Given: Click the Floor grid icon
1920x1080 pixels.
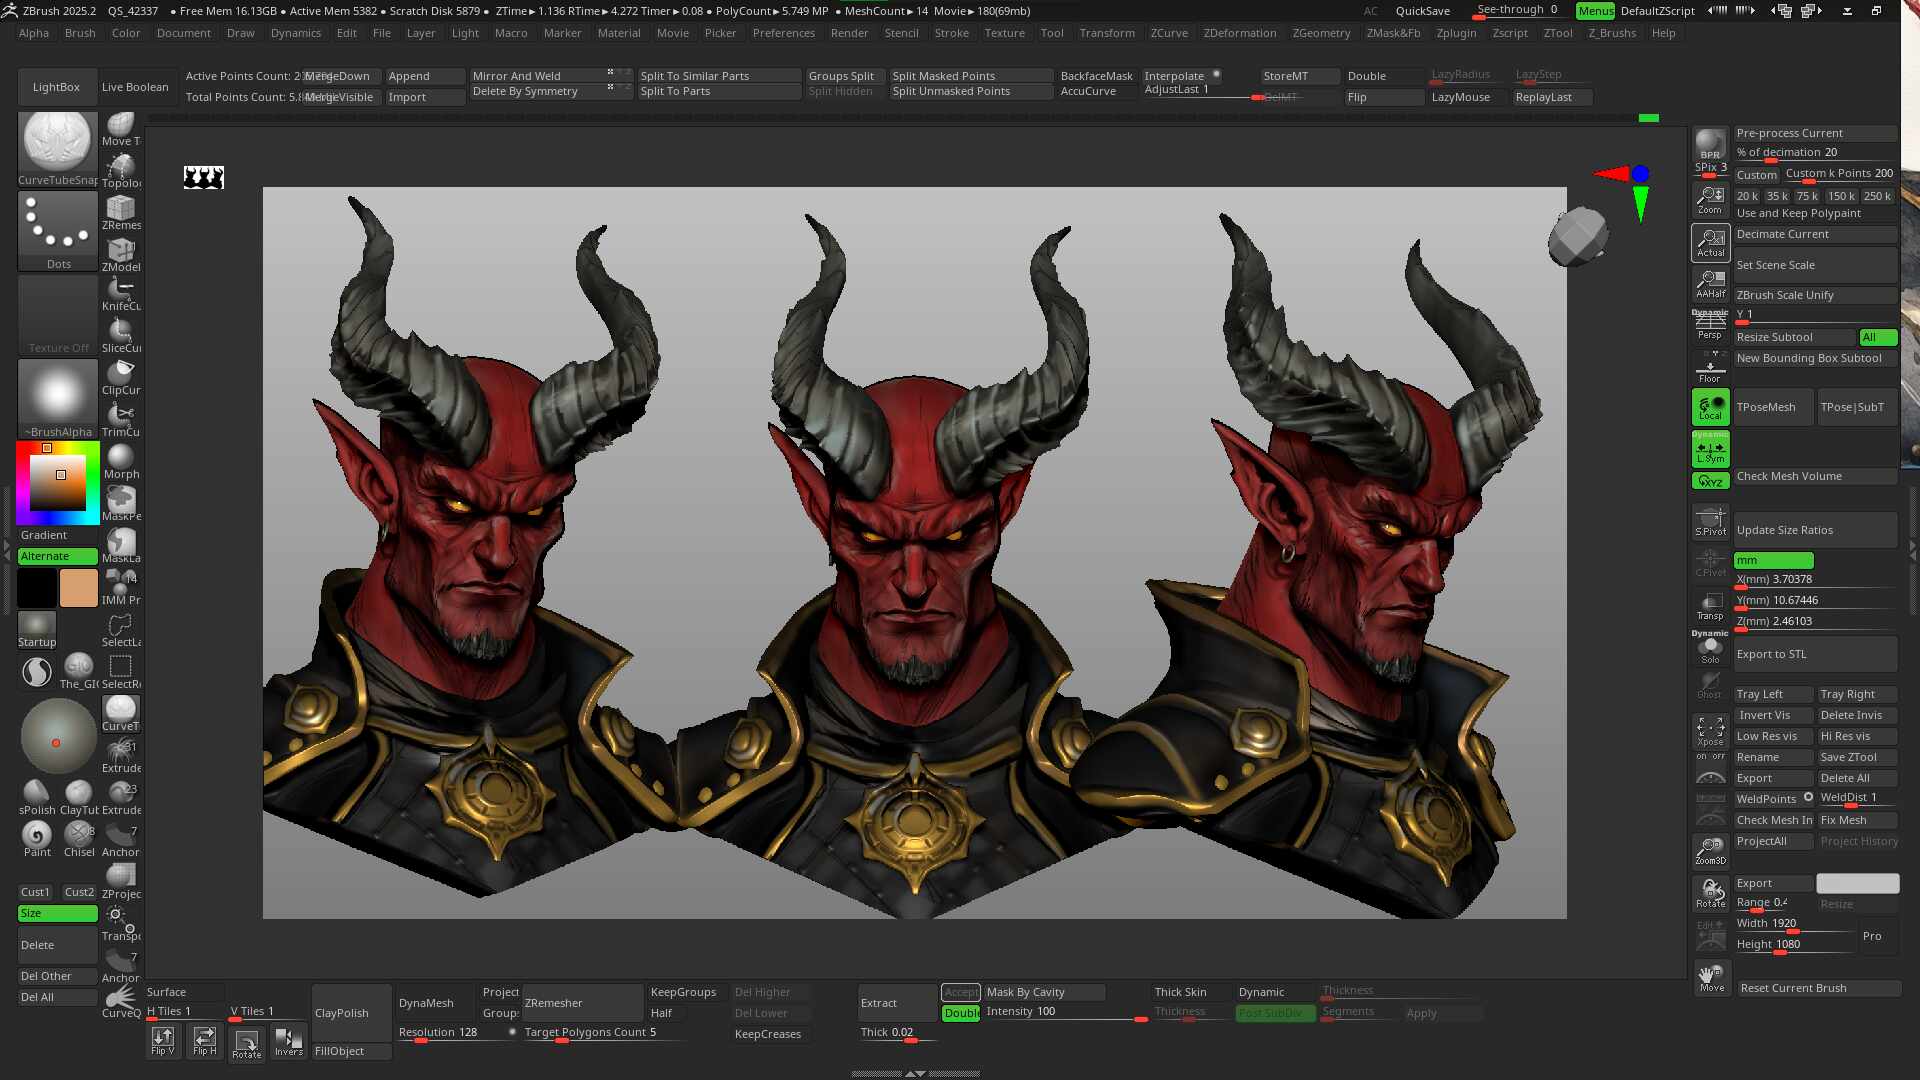Looking at the screenshot, I should pos(1710,367).
